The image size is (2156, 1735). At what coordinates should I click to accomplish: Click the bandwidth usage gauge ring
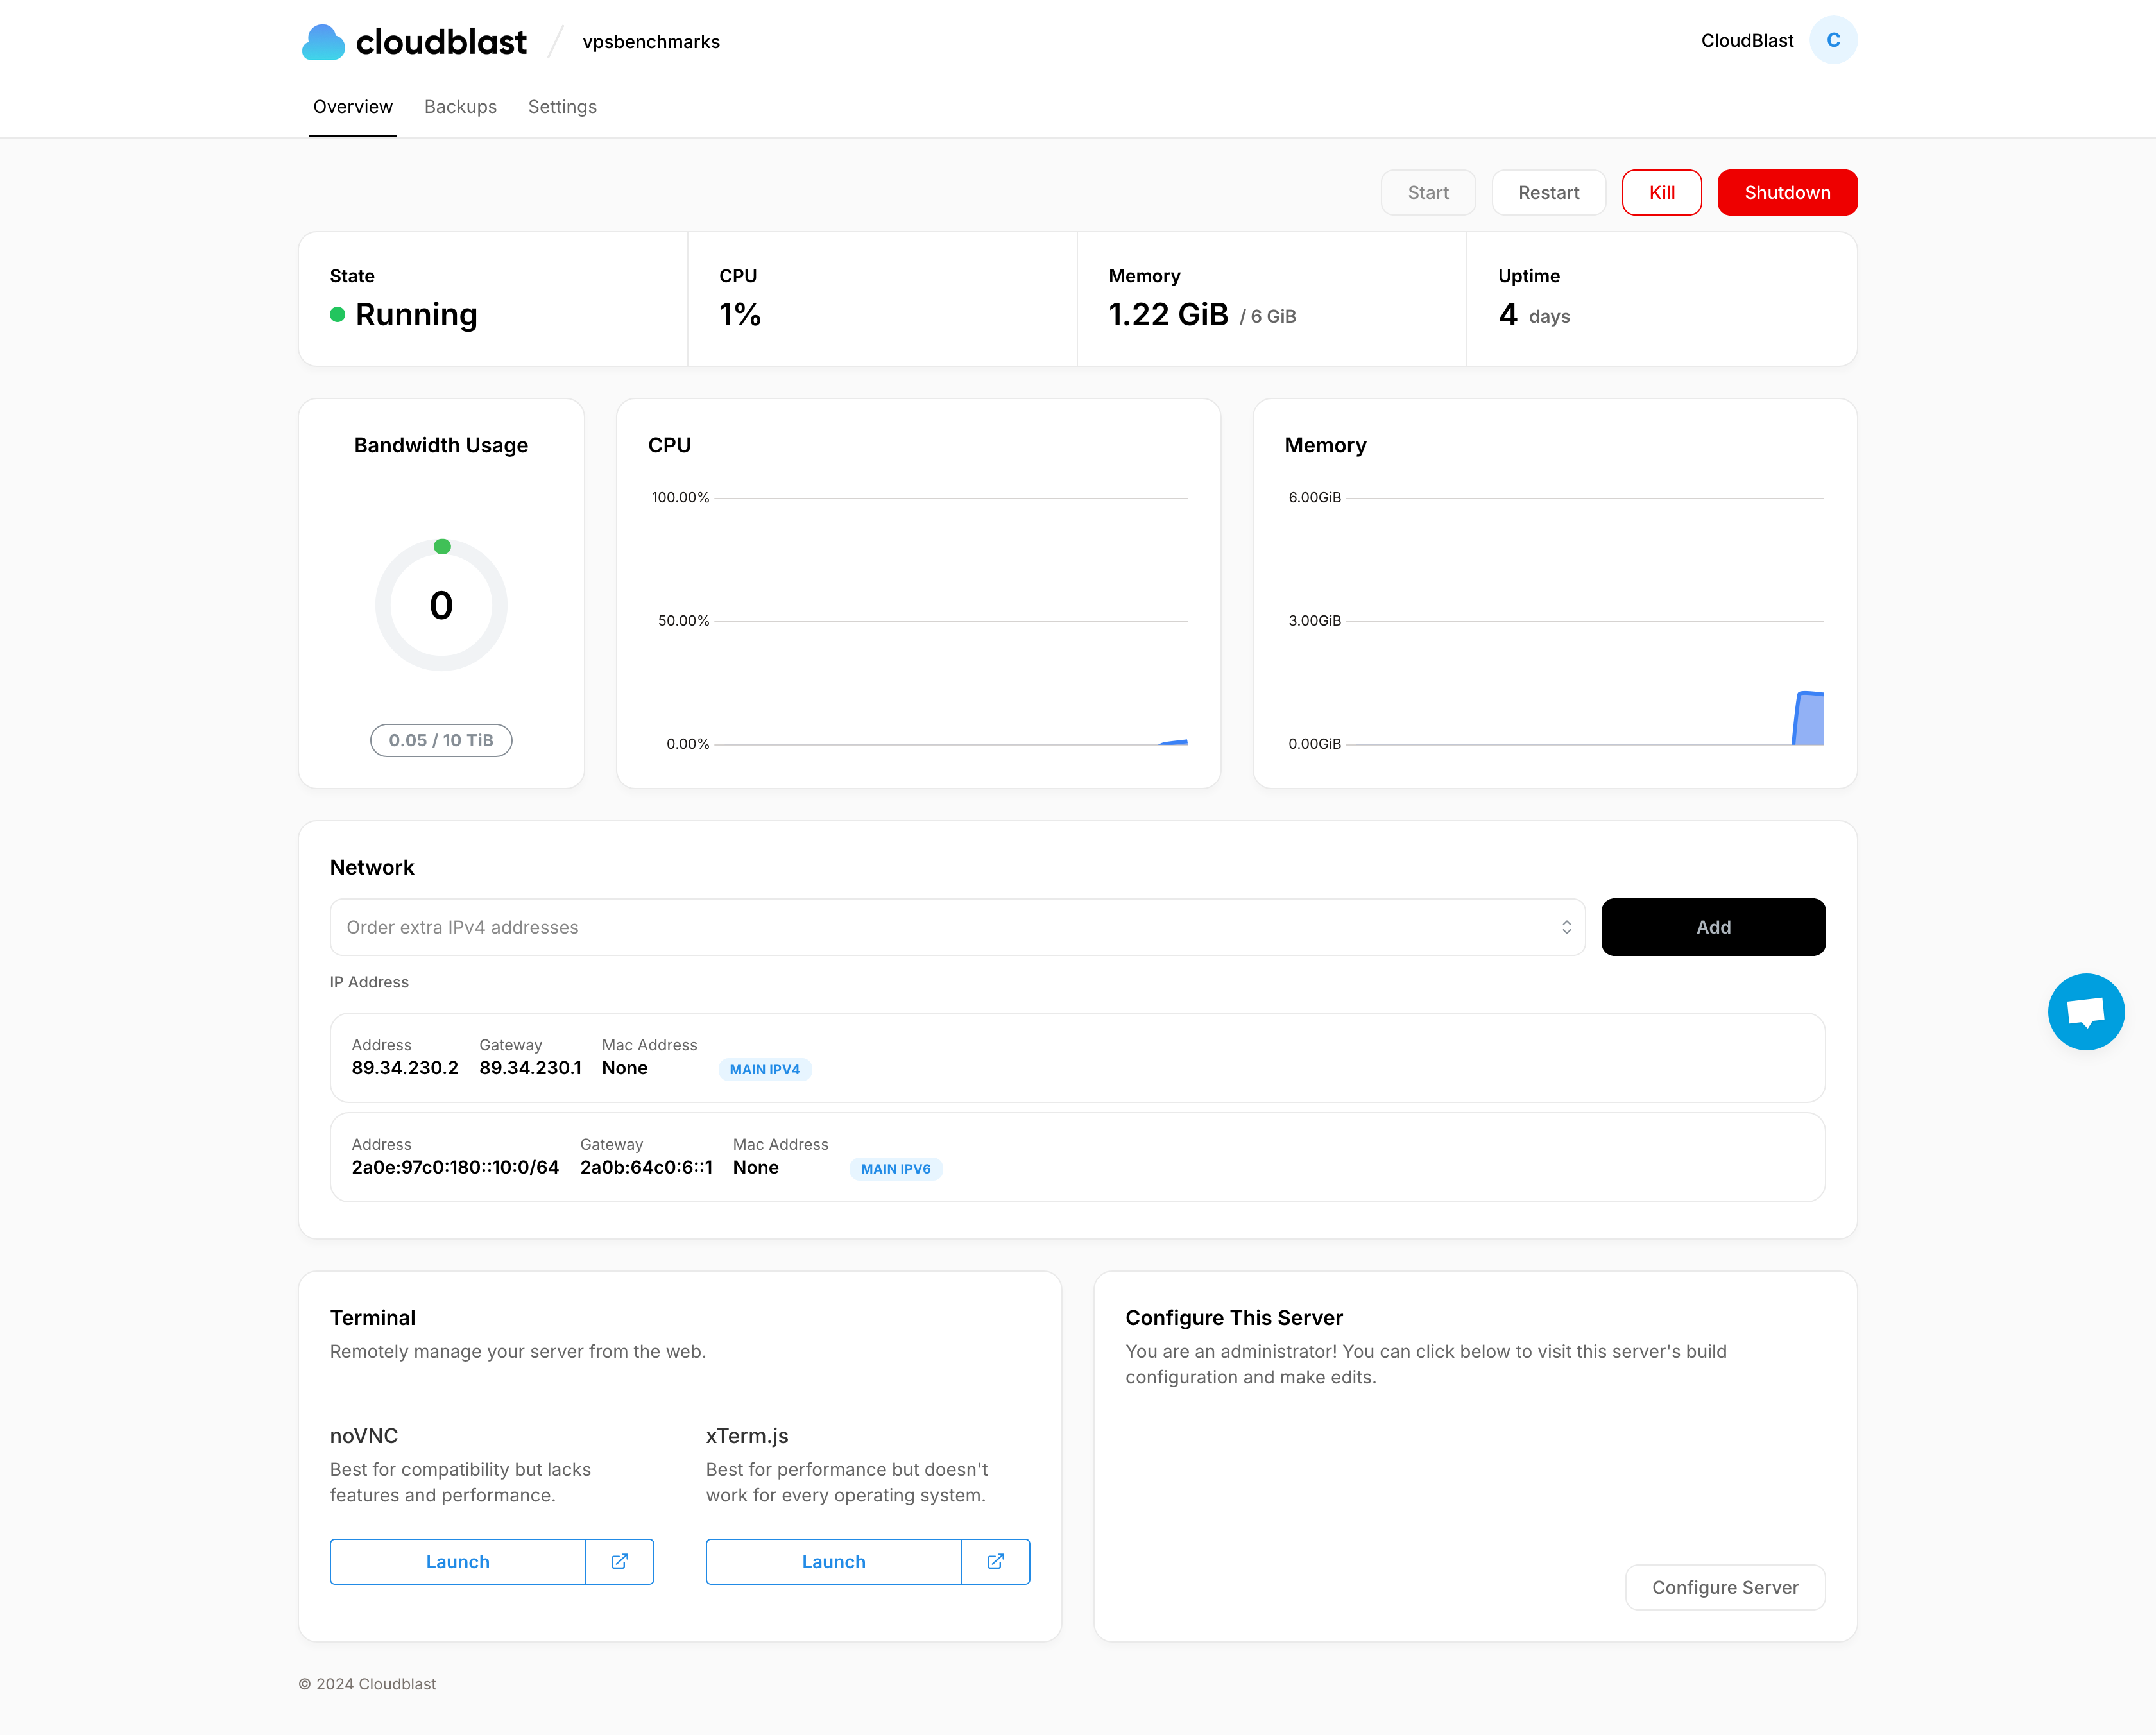[x=441, y=605]
